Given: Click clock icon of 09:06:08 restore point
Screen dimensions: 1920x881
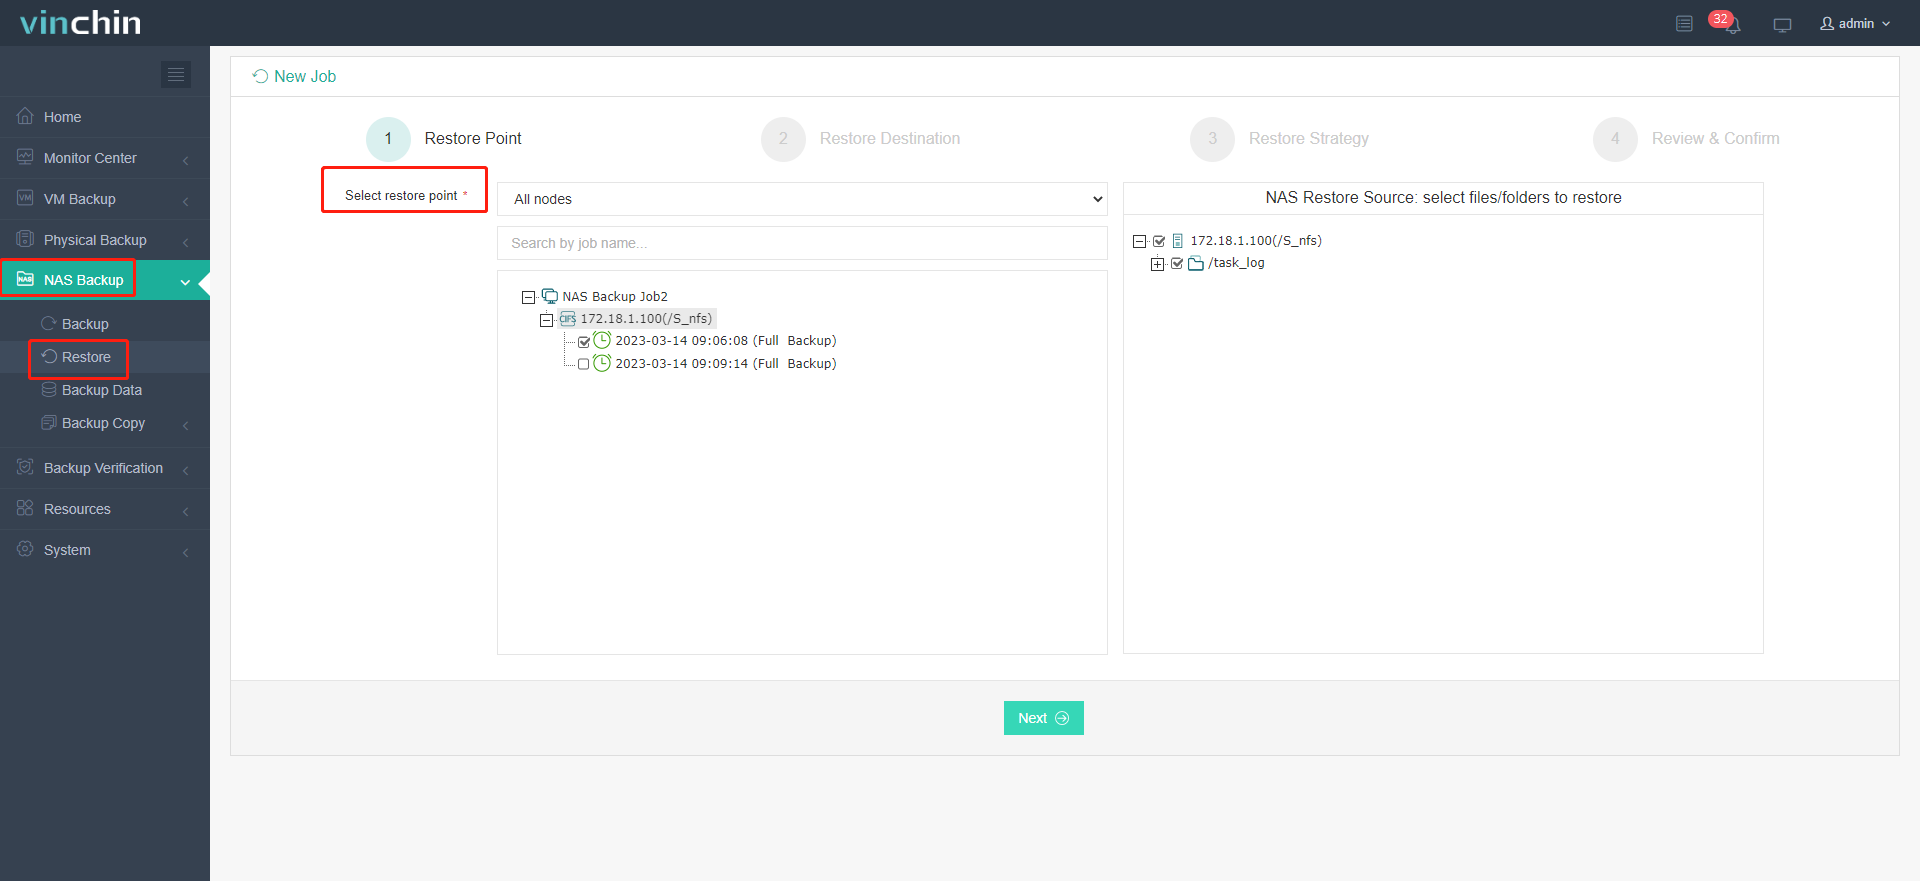Looking at the screenshot, I should [x=602, y=340].
